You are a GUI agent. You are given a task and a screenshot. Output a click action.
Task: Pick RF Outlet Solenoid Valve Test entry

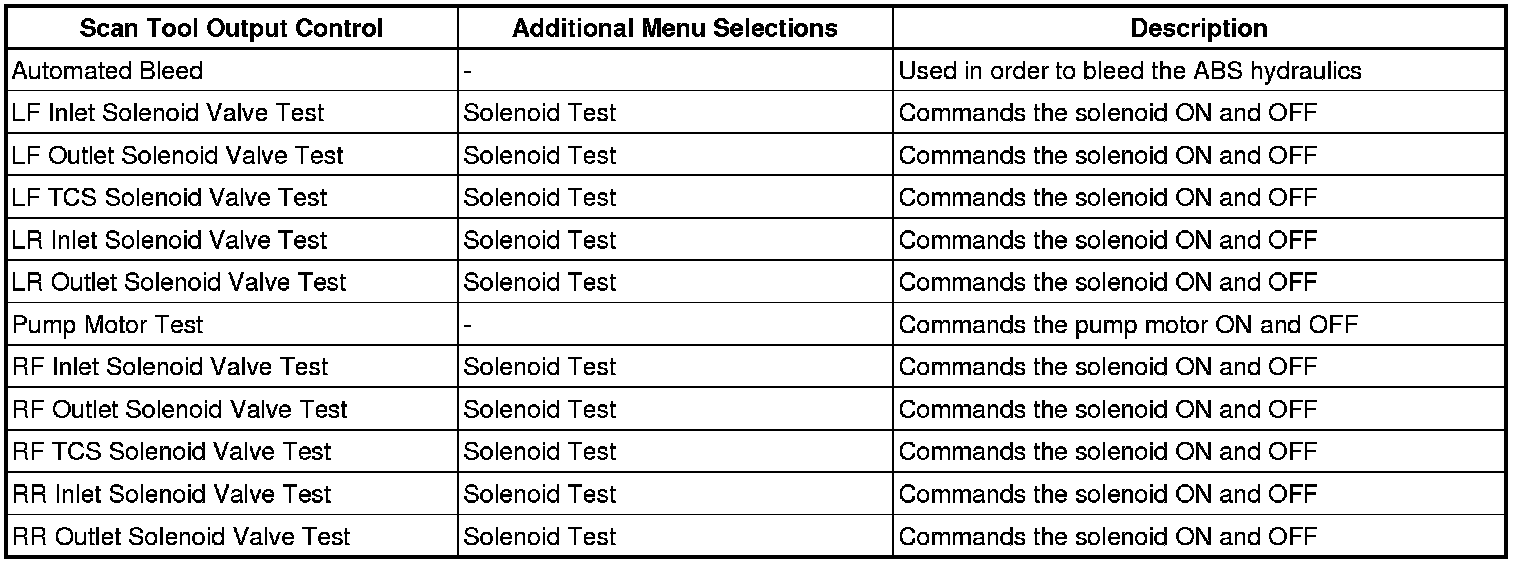point(181,409)
